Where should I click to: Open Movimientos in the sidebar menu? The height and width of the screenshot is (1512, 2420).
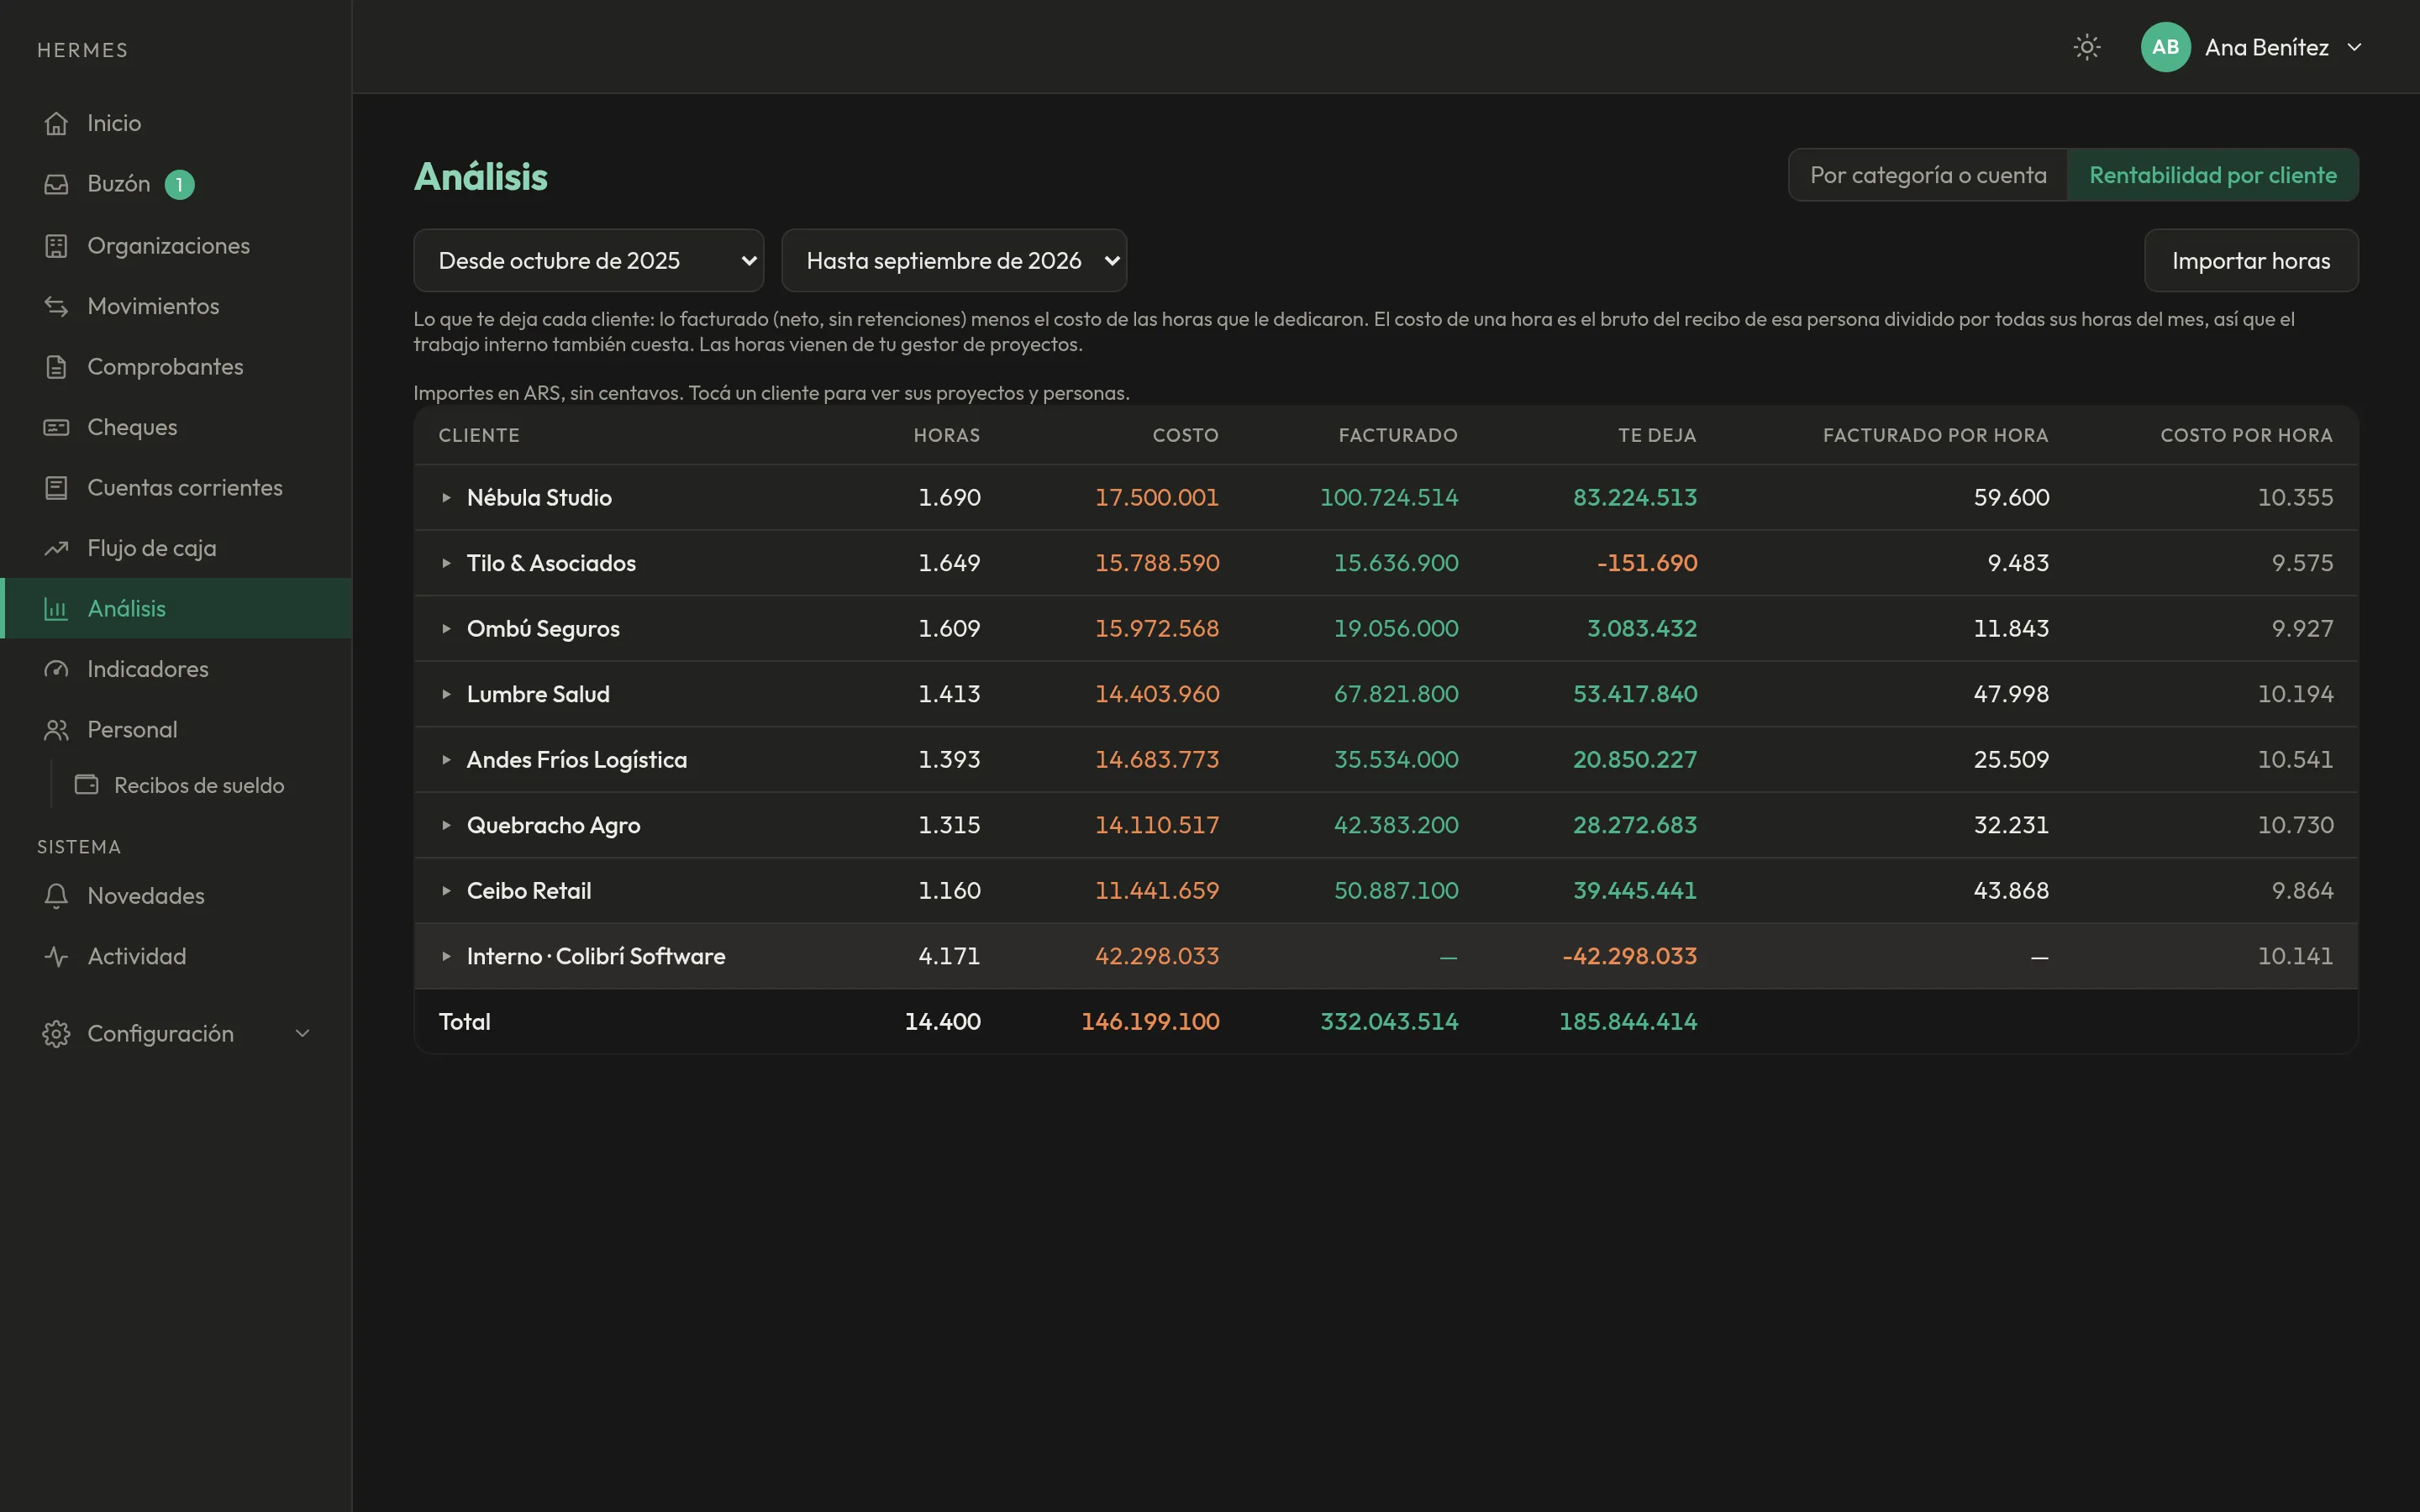tap(177, 306)
